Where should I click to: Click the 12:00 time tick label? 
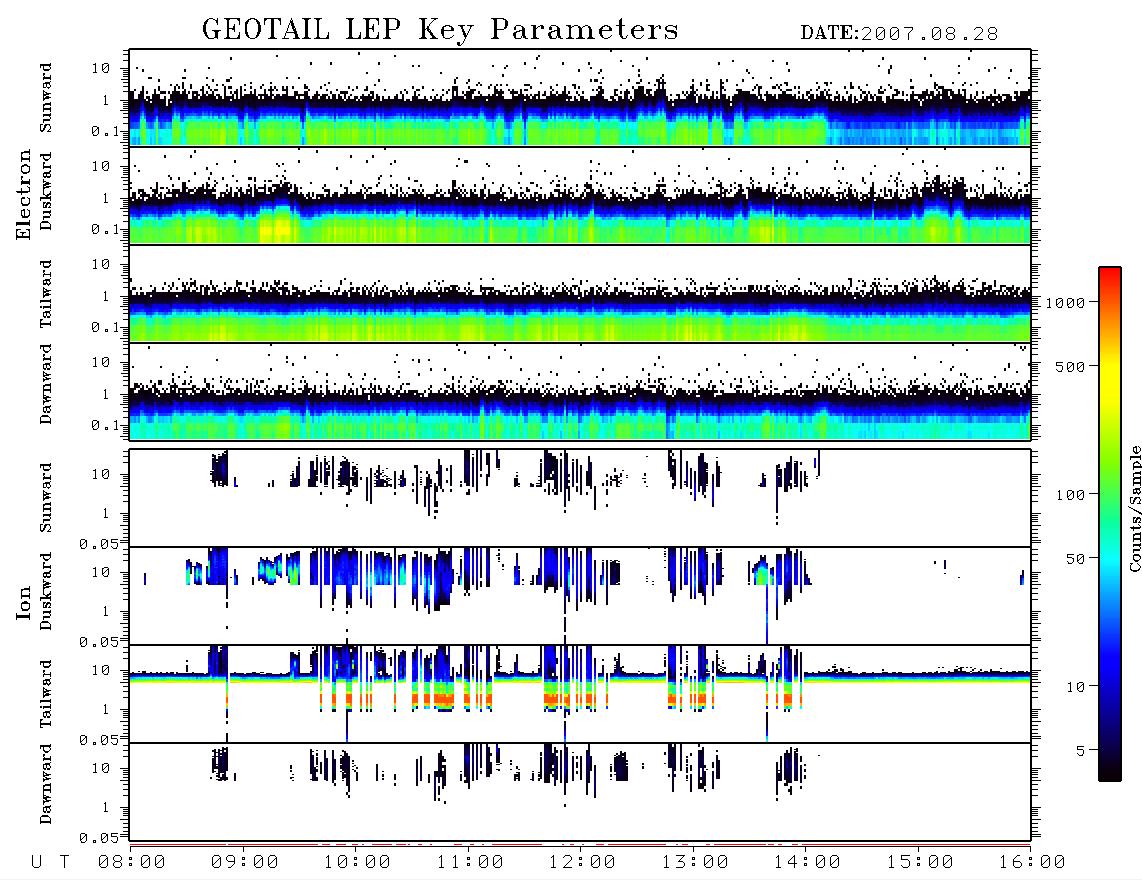coord(582,862)
